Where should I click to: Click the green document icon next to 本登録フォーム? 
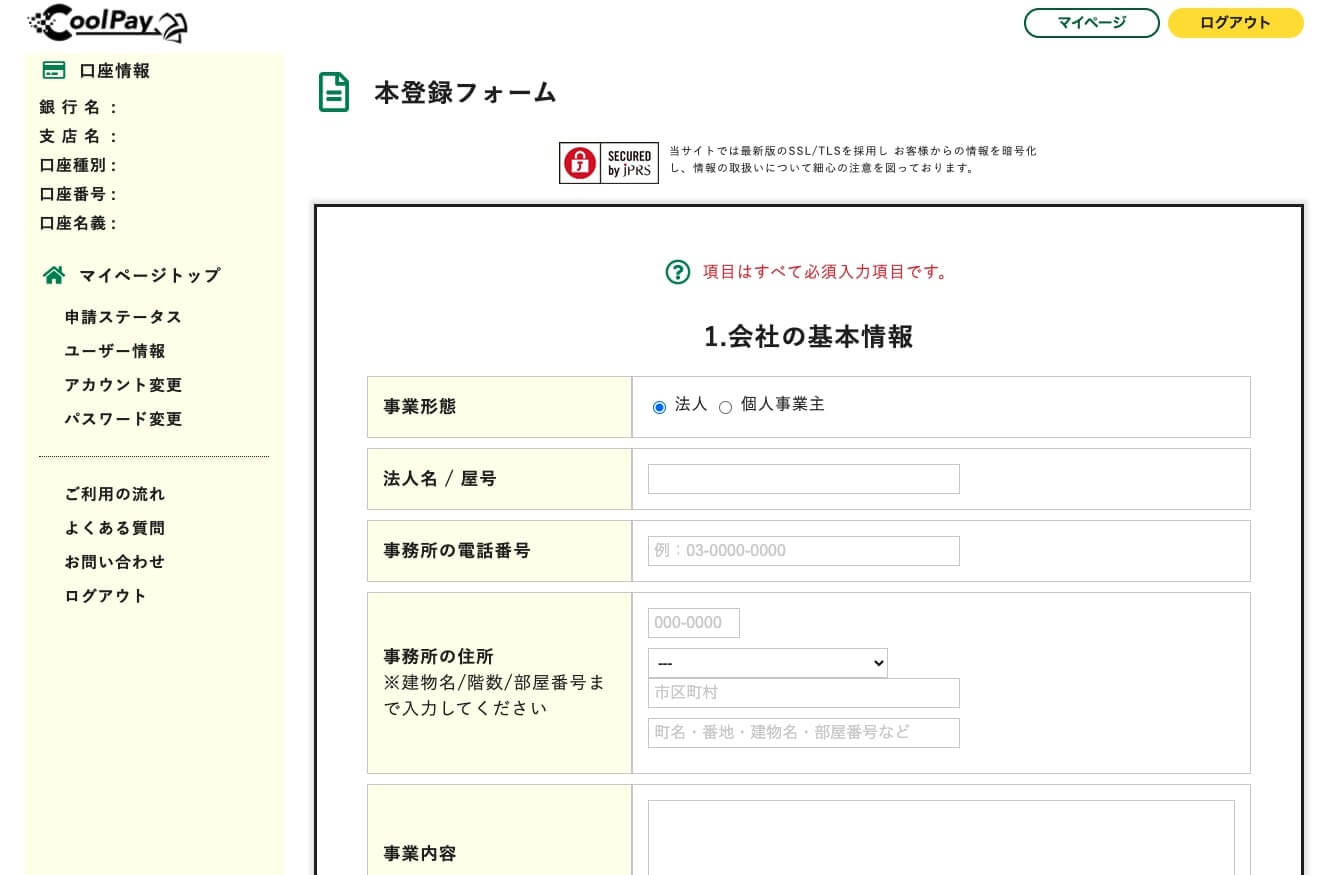pos(333,91)
